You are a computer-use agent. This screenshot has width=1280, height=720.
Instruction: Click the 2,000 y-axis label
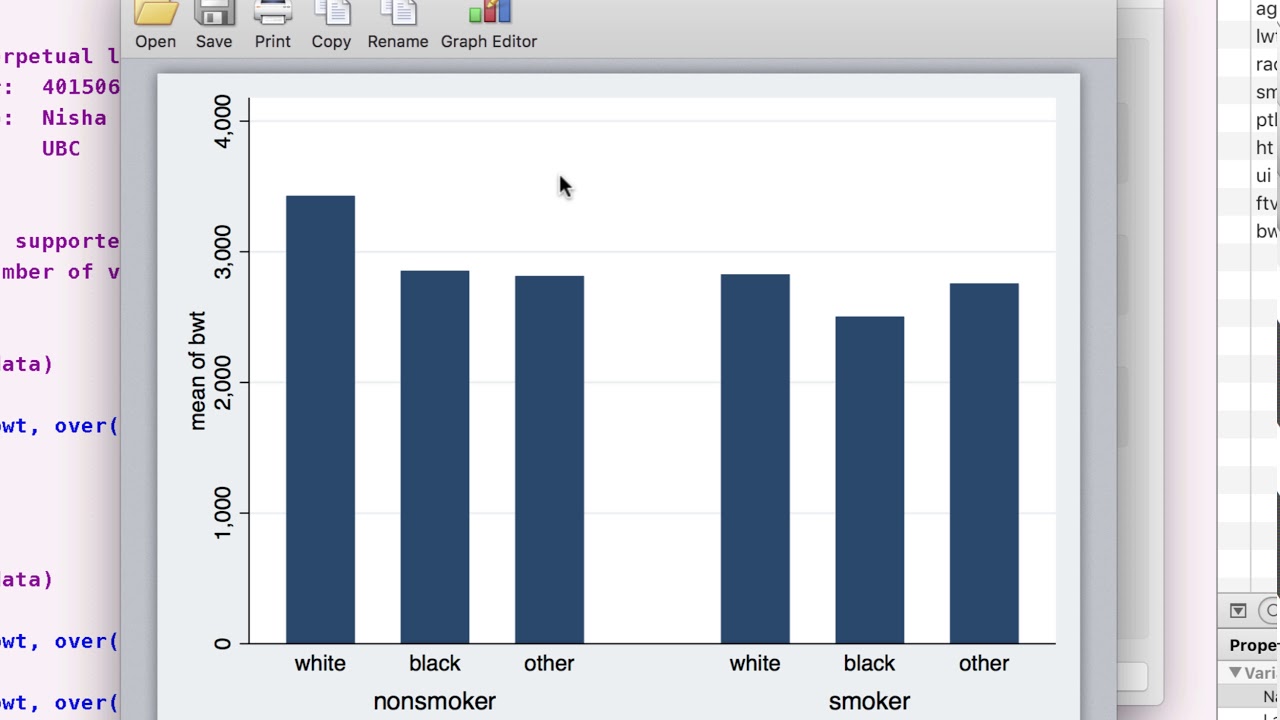point(222,383)
